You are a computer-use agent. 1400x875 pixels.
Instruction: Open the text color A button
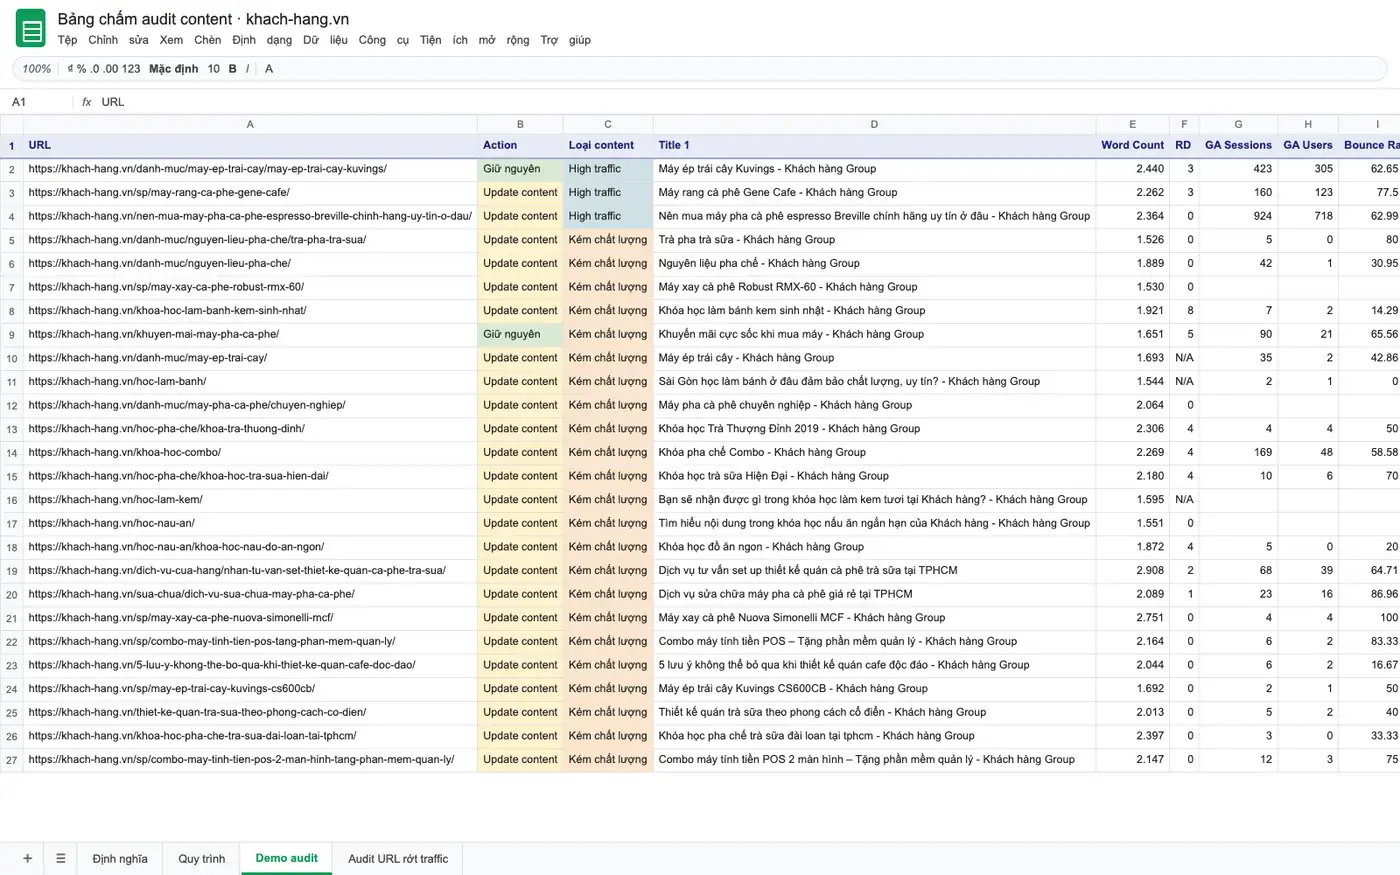click(269, 69)
